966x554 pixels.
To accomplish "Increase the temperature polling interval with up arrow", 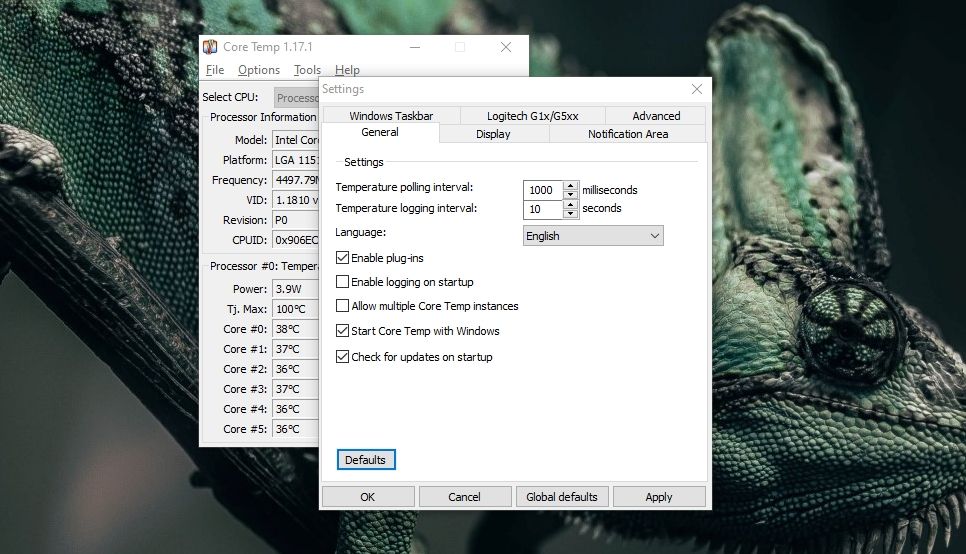I will 571,186.
